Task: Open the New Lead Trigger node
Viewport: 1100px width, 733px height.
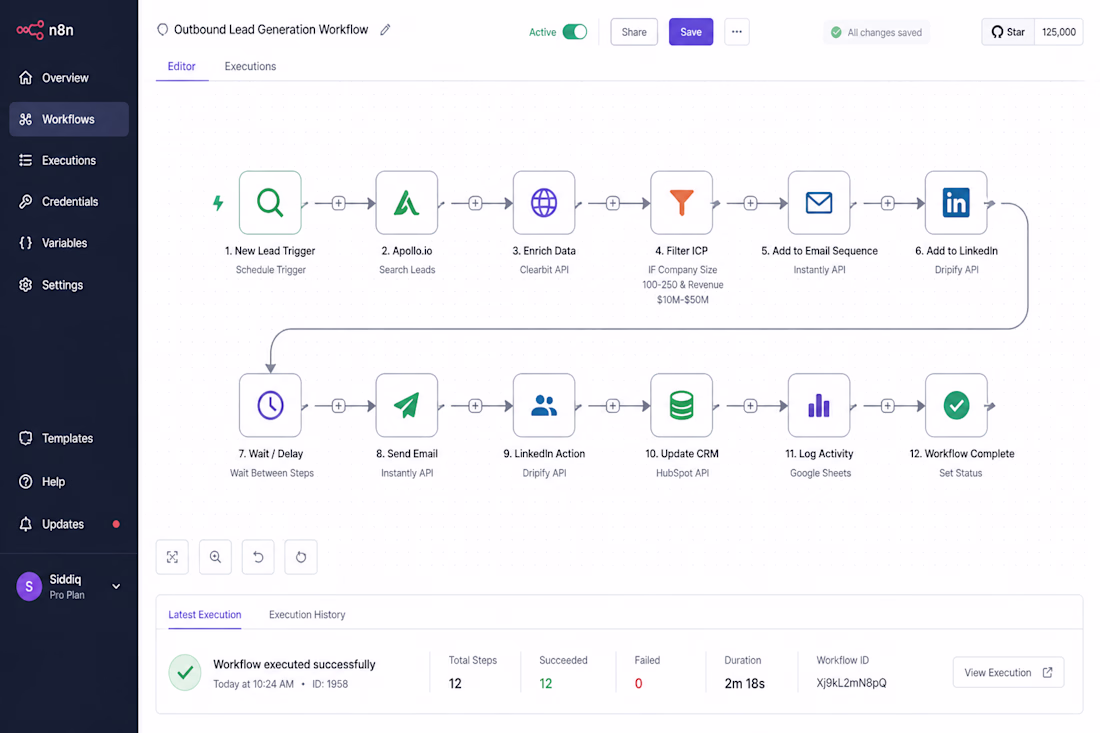Action: (270, 203)
